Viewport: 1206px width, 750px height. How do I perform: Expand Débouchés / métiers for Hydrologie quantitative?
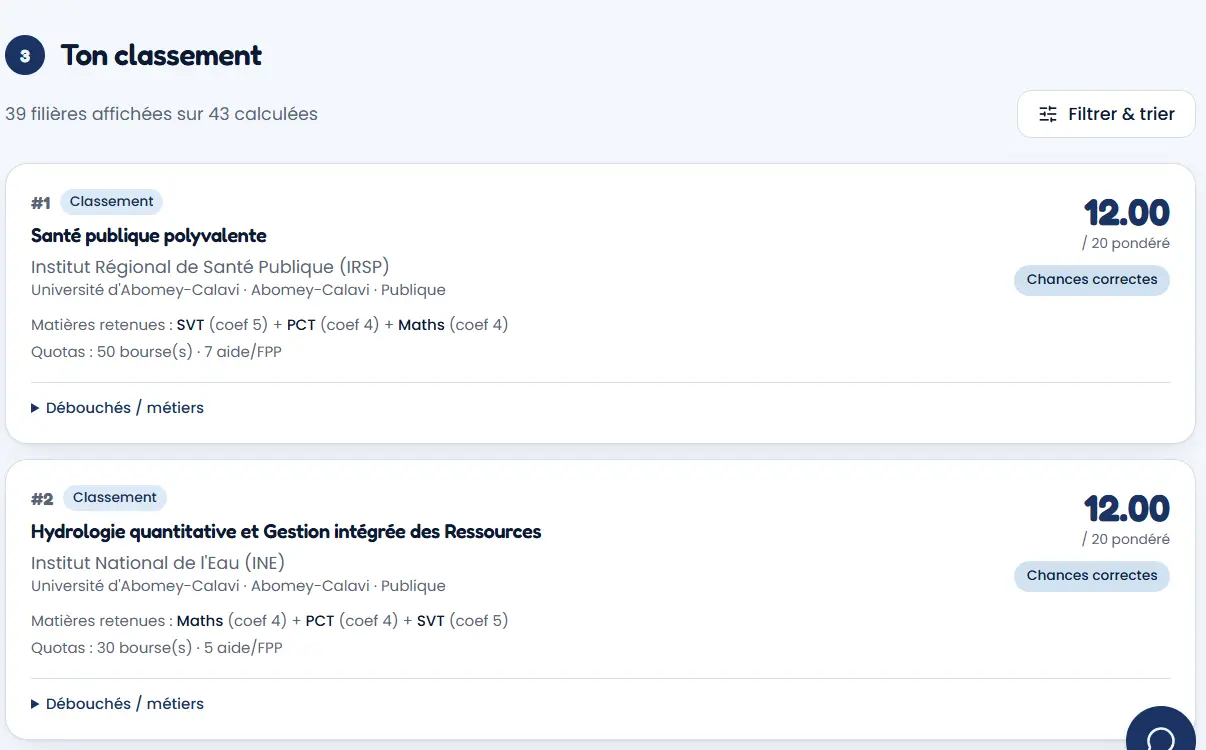point(117,704)
